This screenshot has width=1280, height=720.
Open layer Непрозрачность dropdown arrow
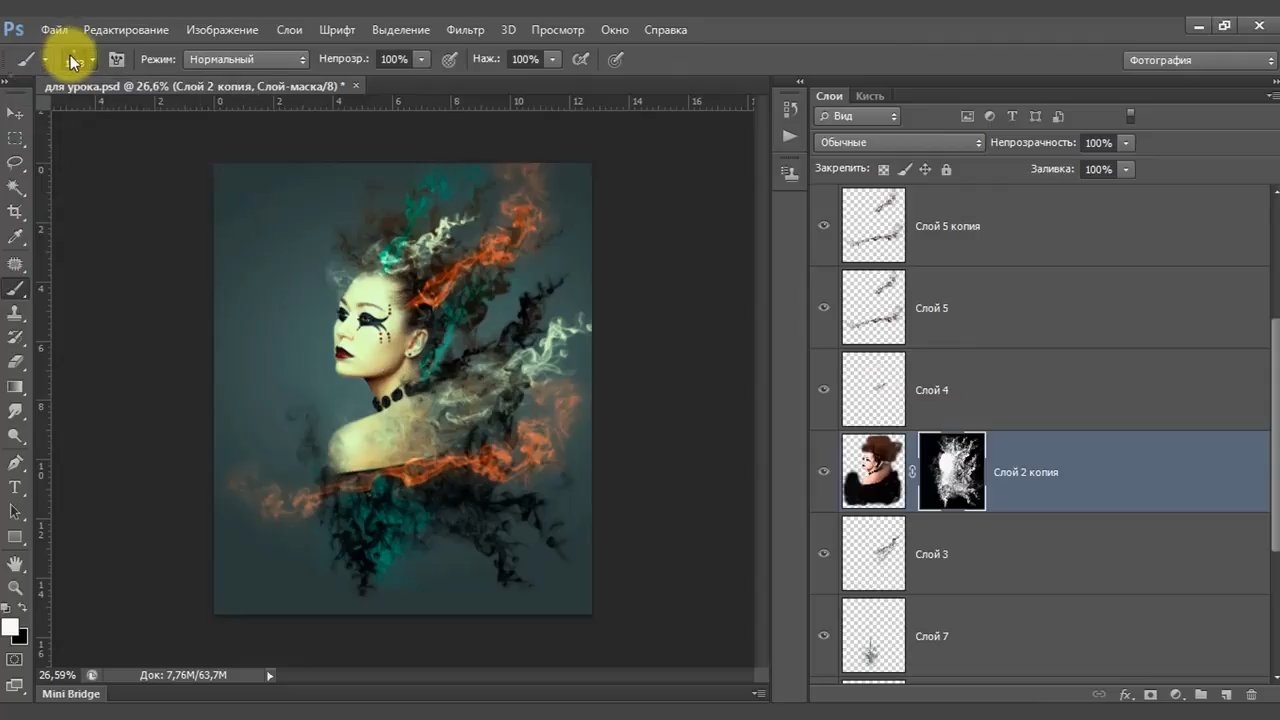[1126, 143]
